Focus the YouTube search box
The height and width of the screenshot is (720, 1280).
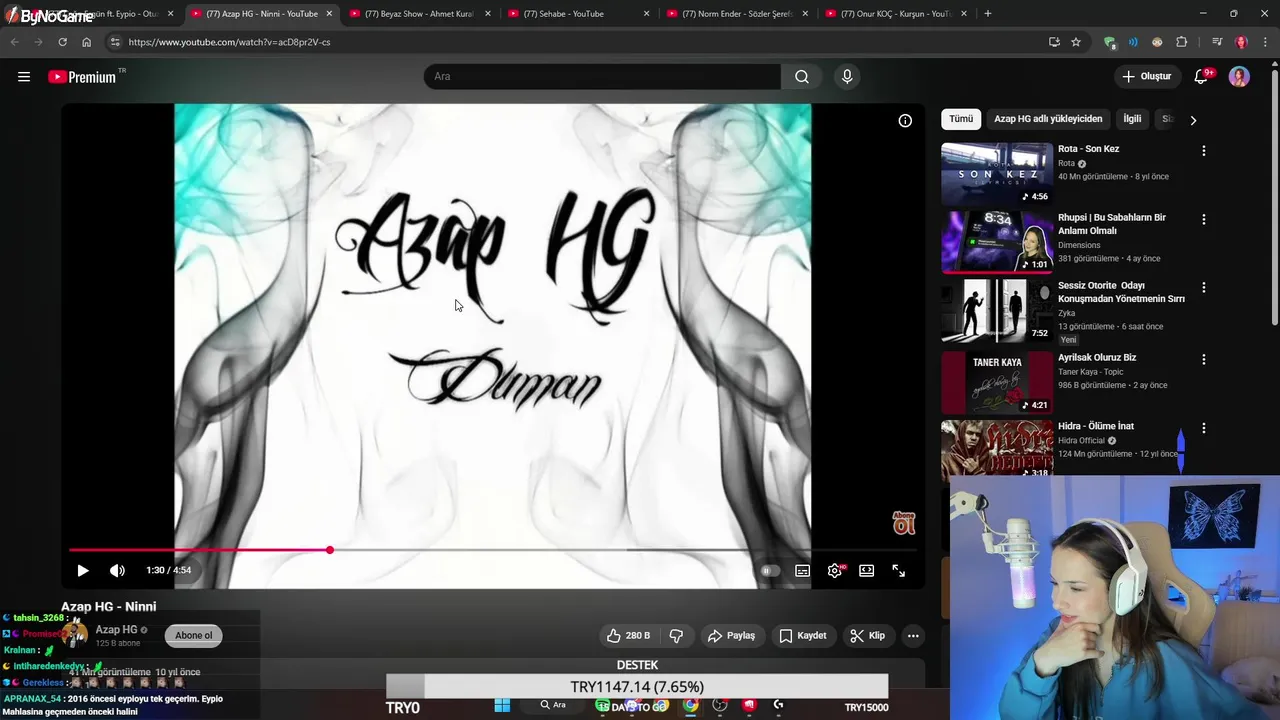point(602,77)
